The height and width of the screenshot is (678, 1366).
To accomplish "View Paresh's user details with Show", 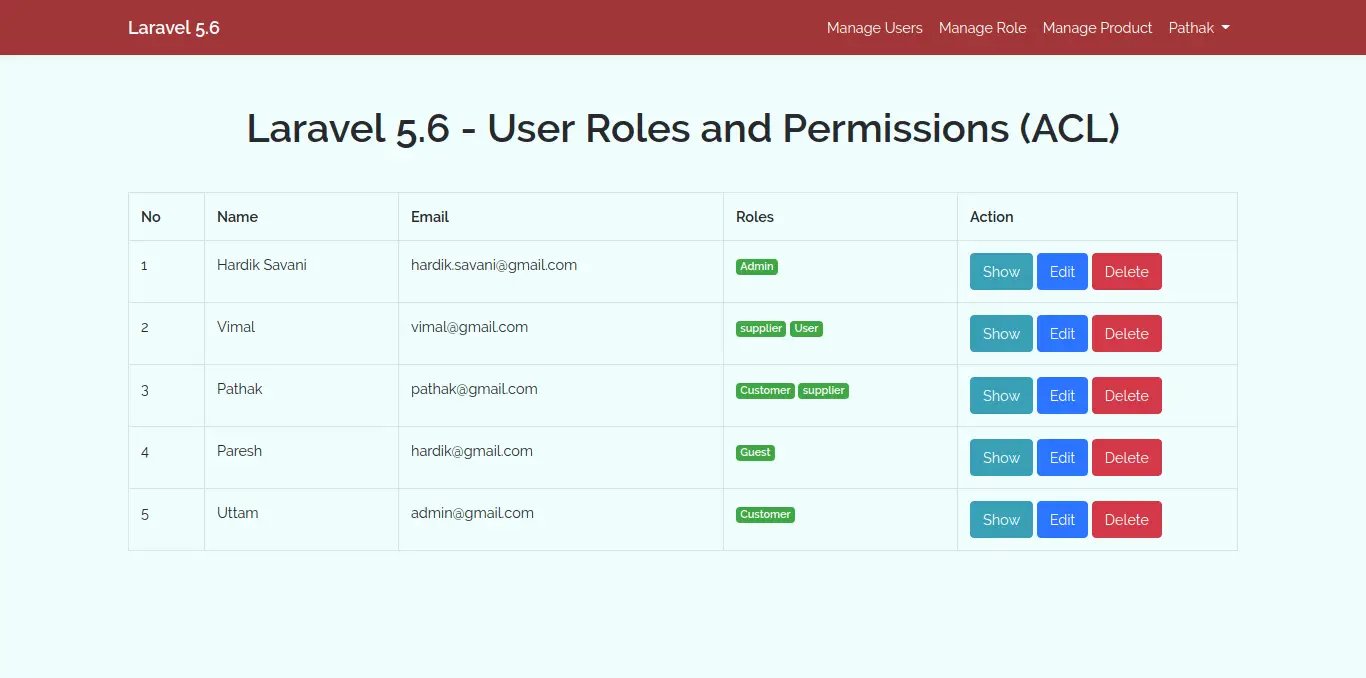I will (1000, 458).
